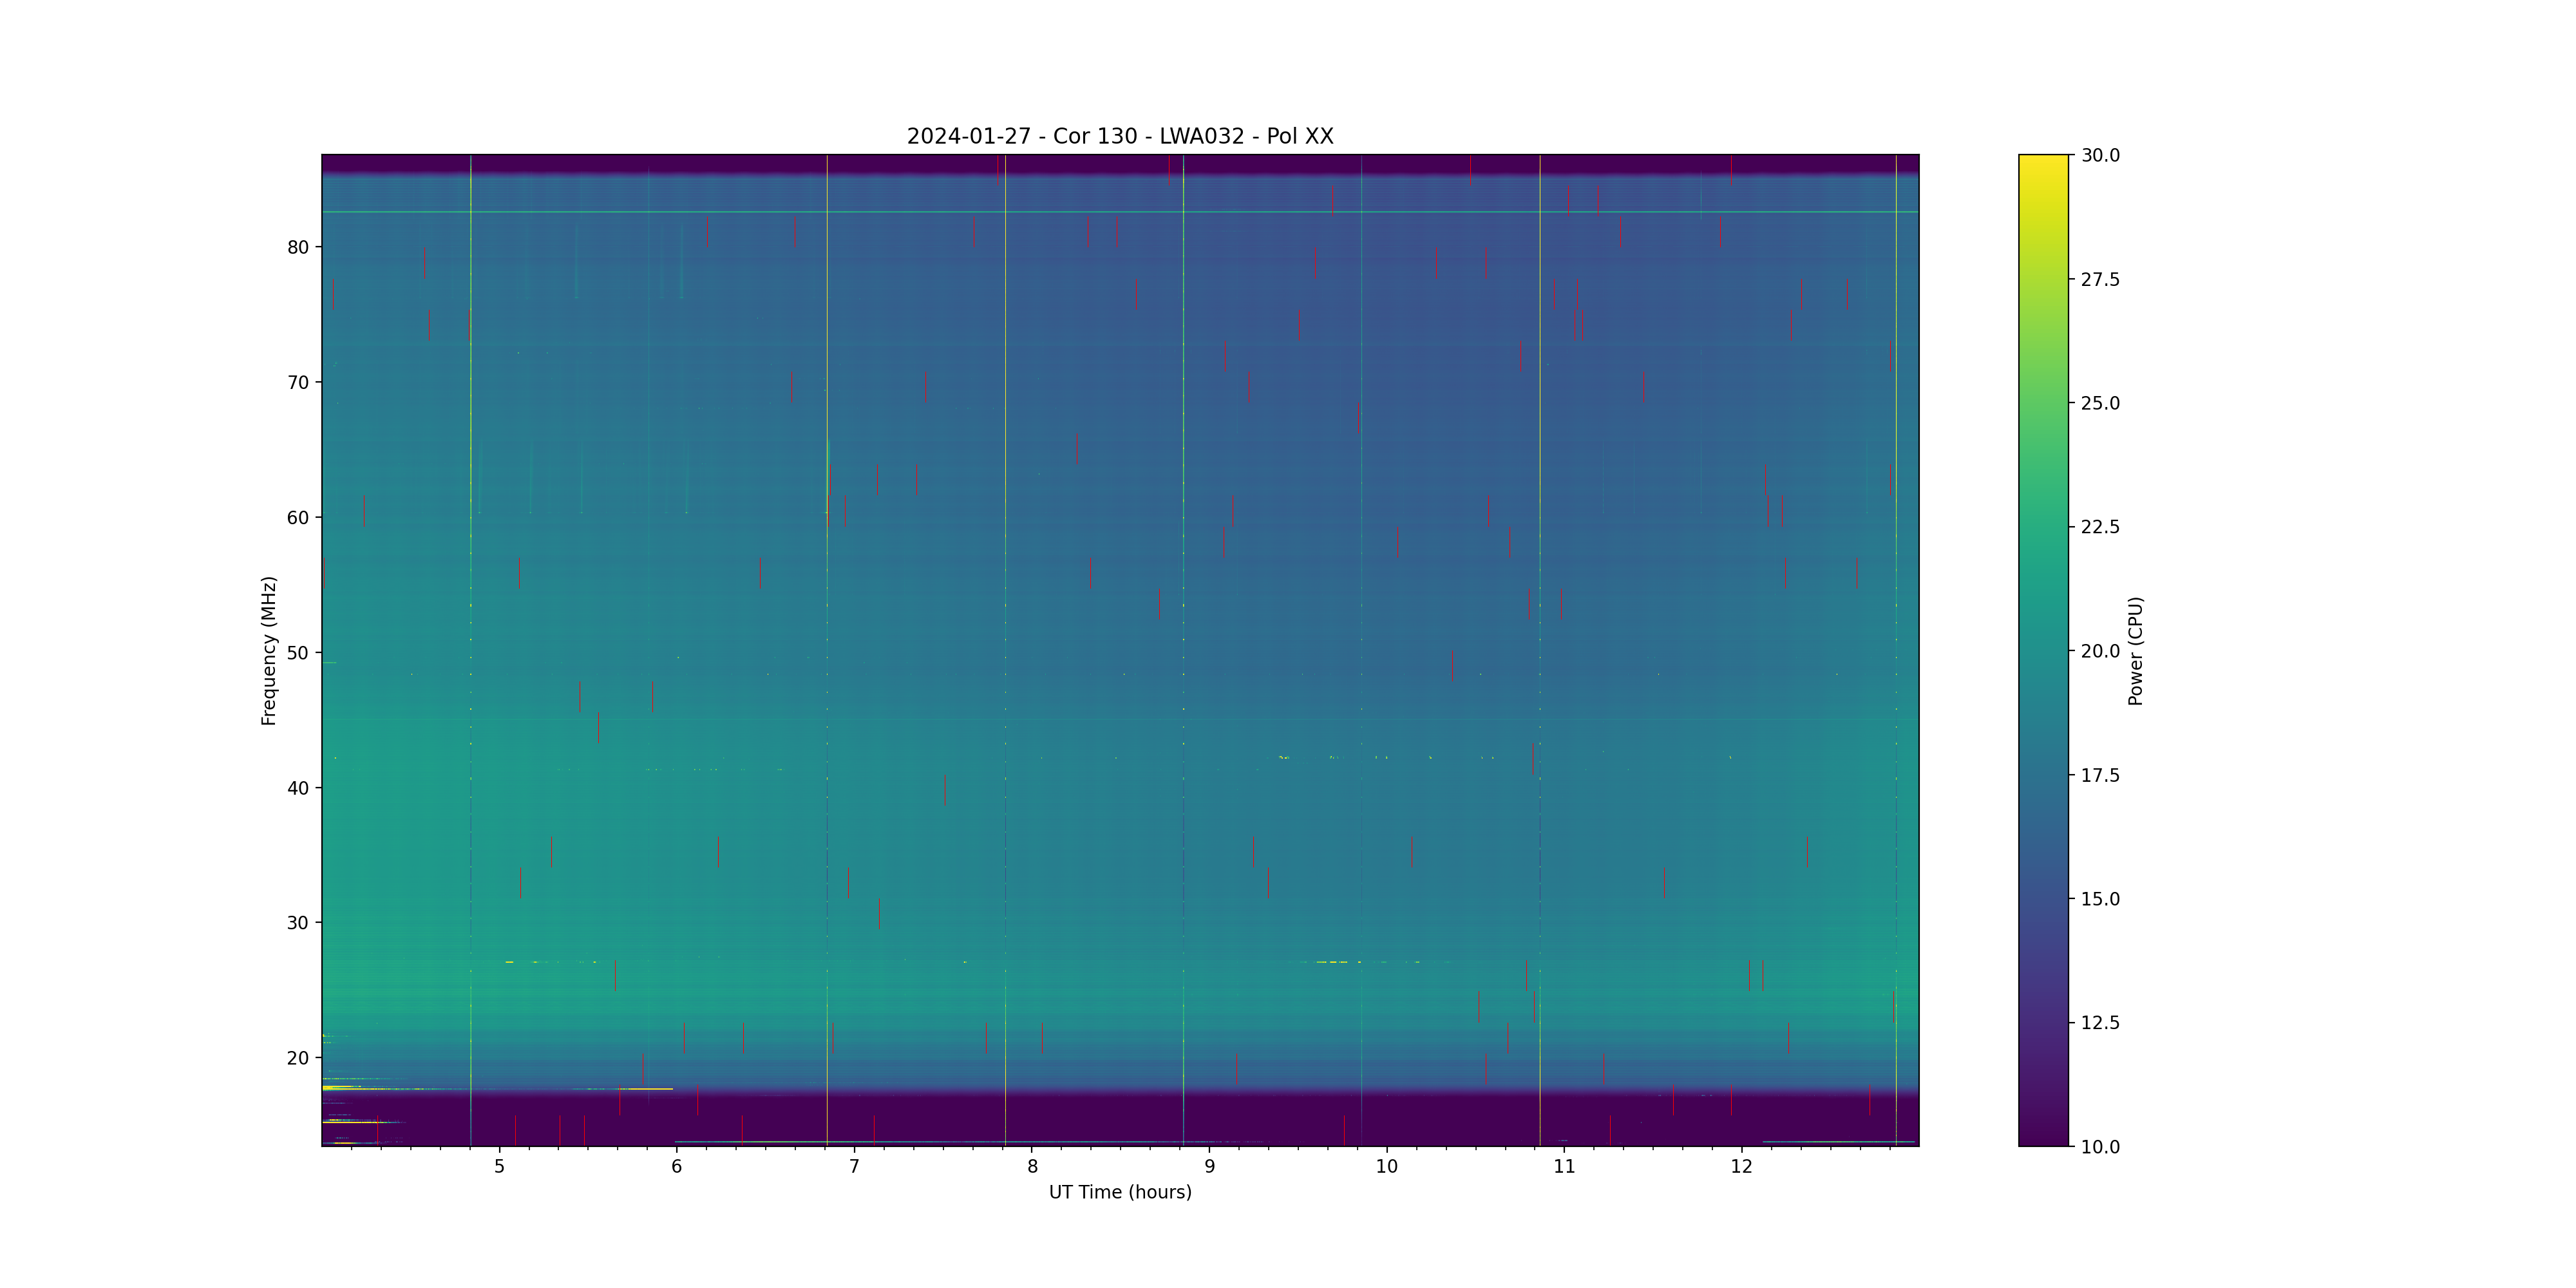
Task: Click the x-axis tick label 5
Action: click(499, 1166)
